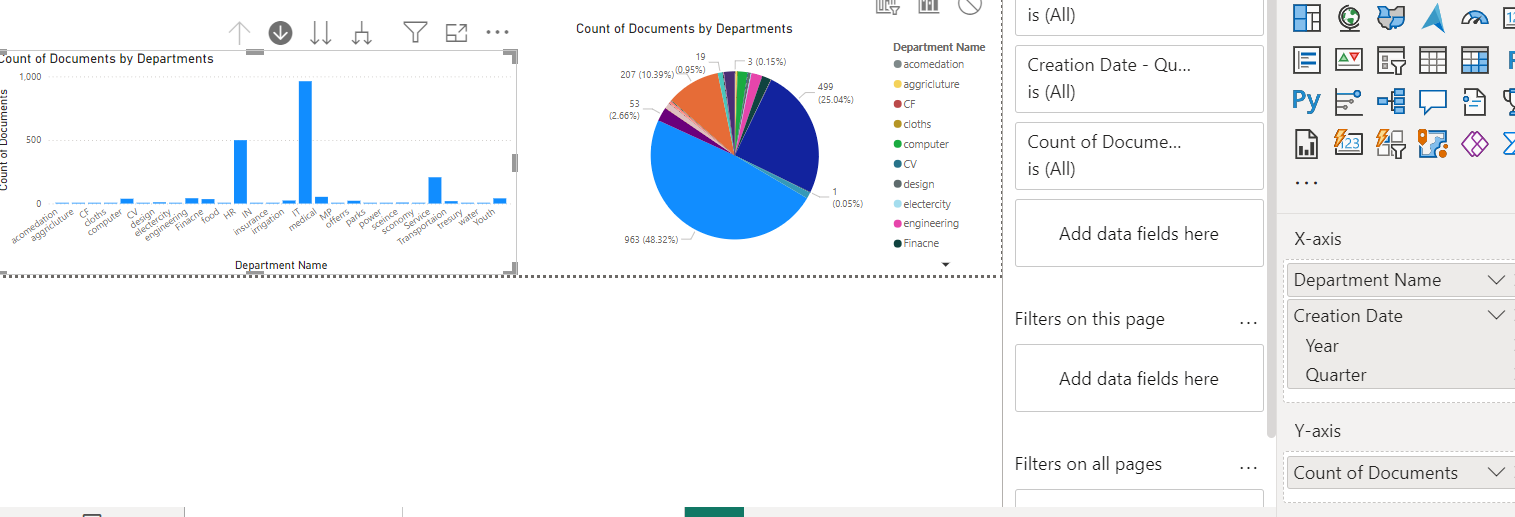This screenshot has width=1515, height=517.
Task: Select the Table visualization icon
Action: point(1433,60)
